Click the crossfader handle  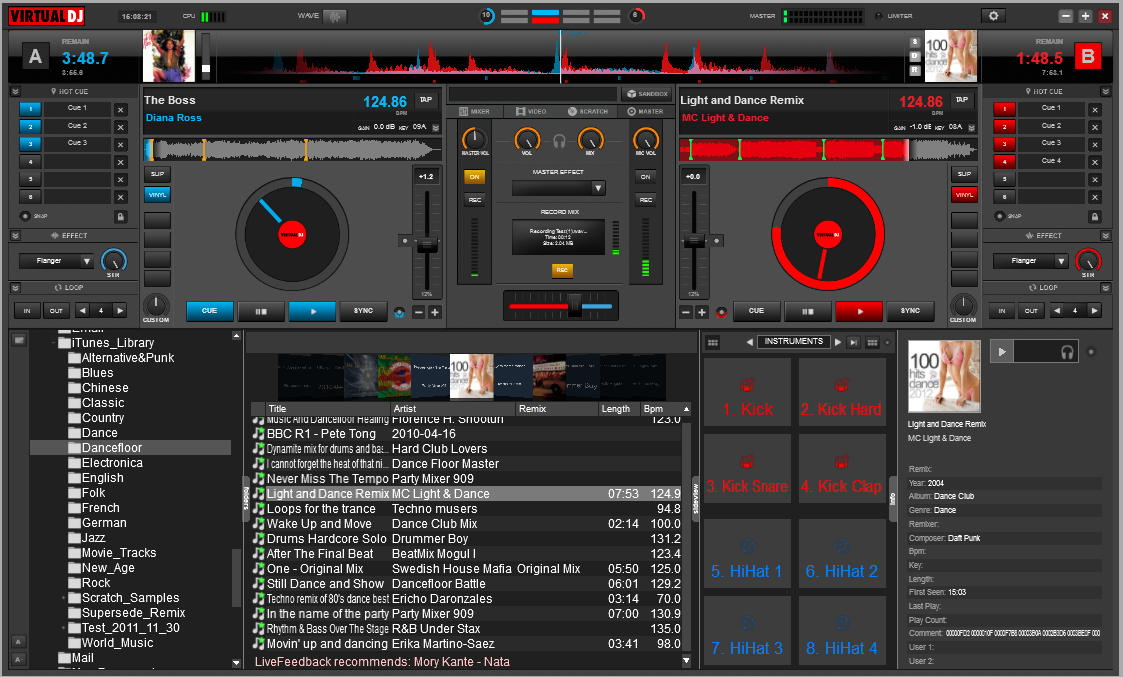574,306
